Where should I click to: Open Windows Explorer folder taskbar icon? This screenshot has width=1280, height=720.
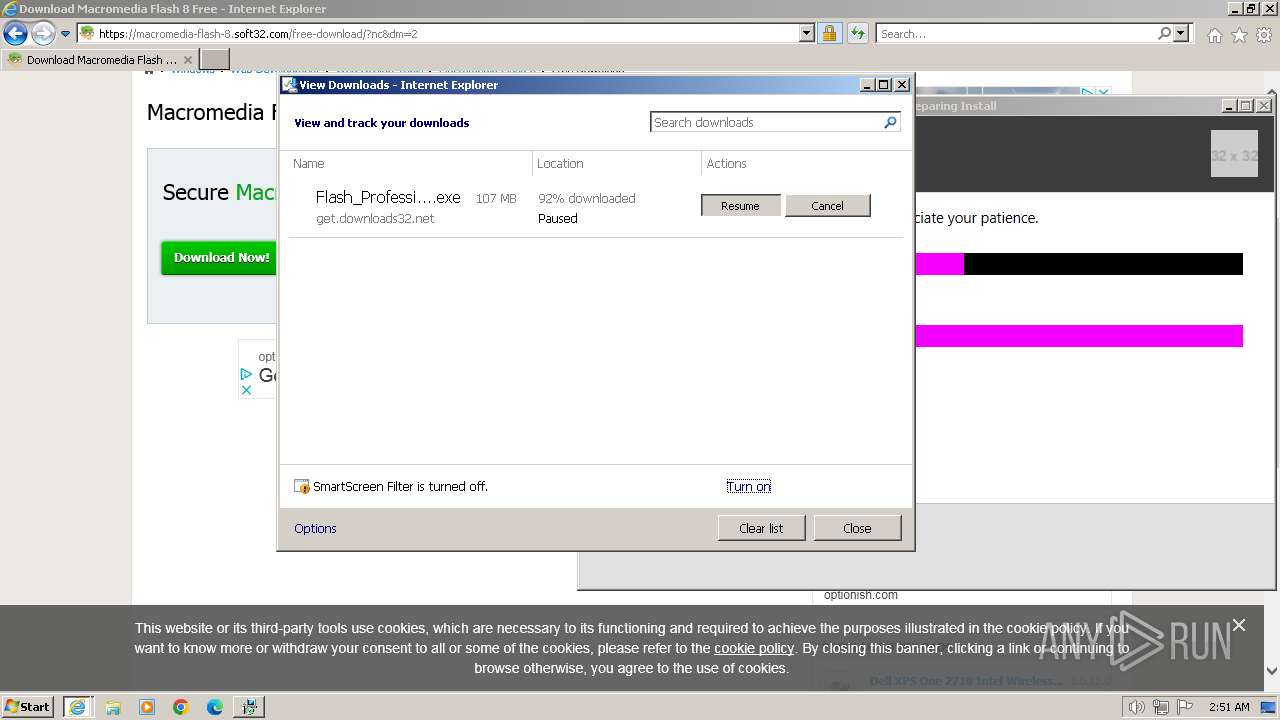[112, 707]
